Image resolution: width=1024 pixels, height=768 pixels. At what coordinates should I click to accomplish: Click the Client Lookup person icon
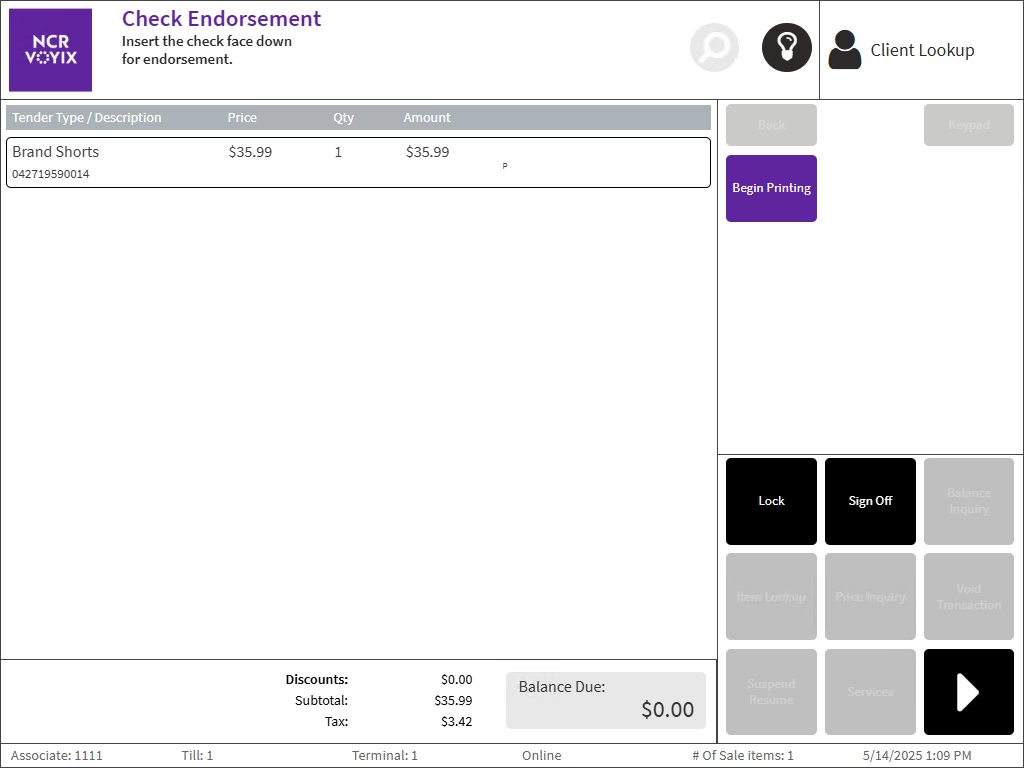845,50
